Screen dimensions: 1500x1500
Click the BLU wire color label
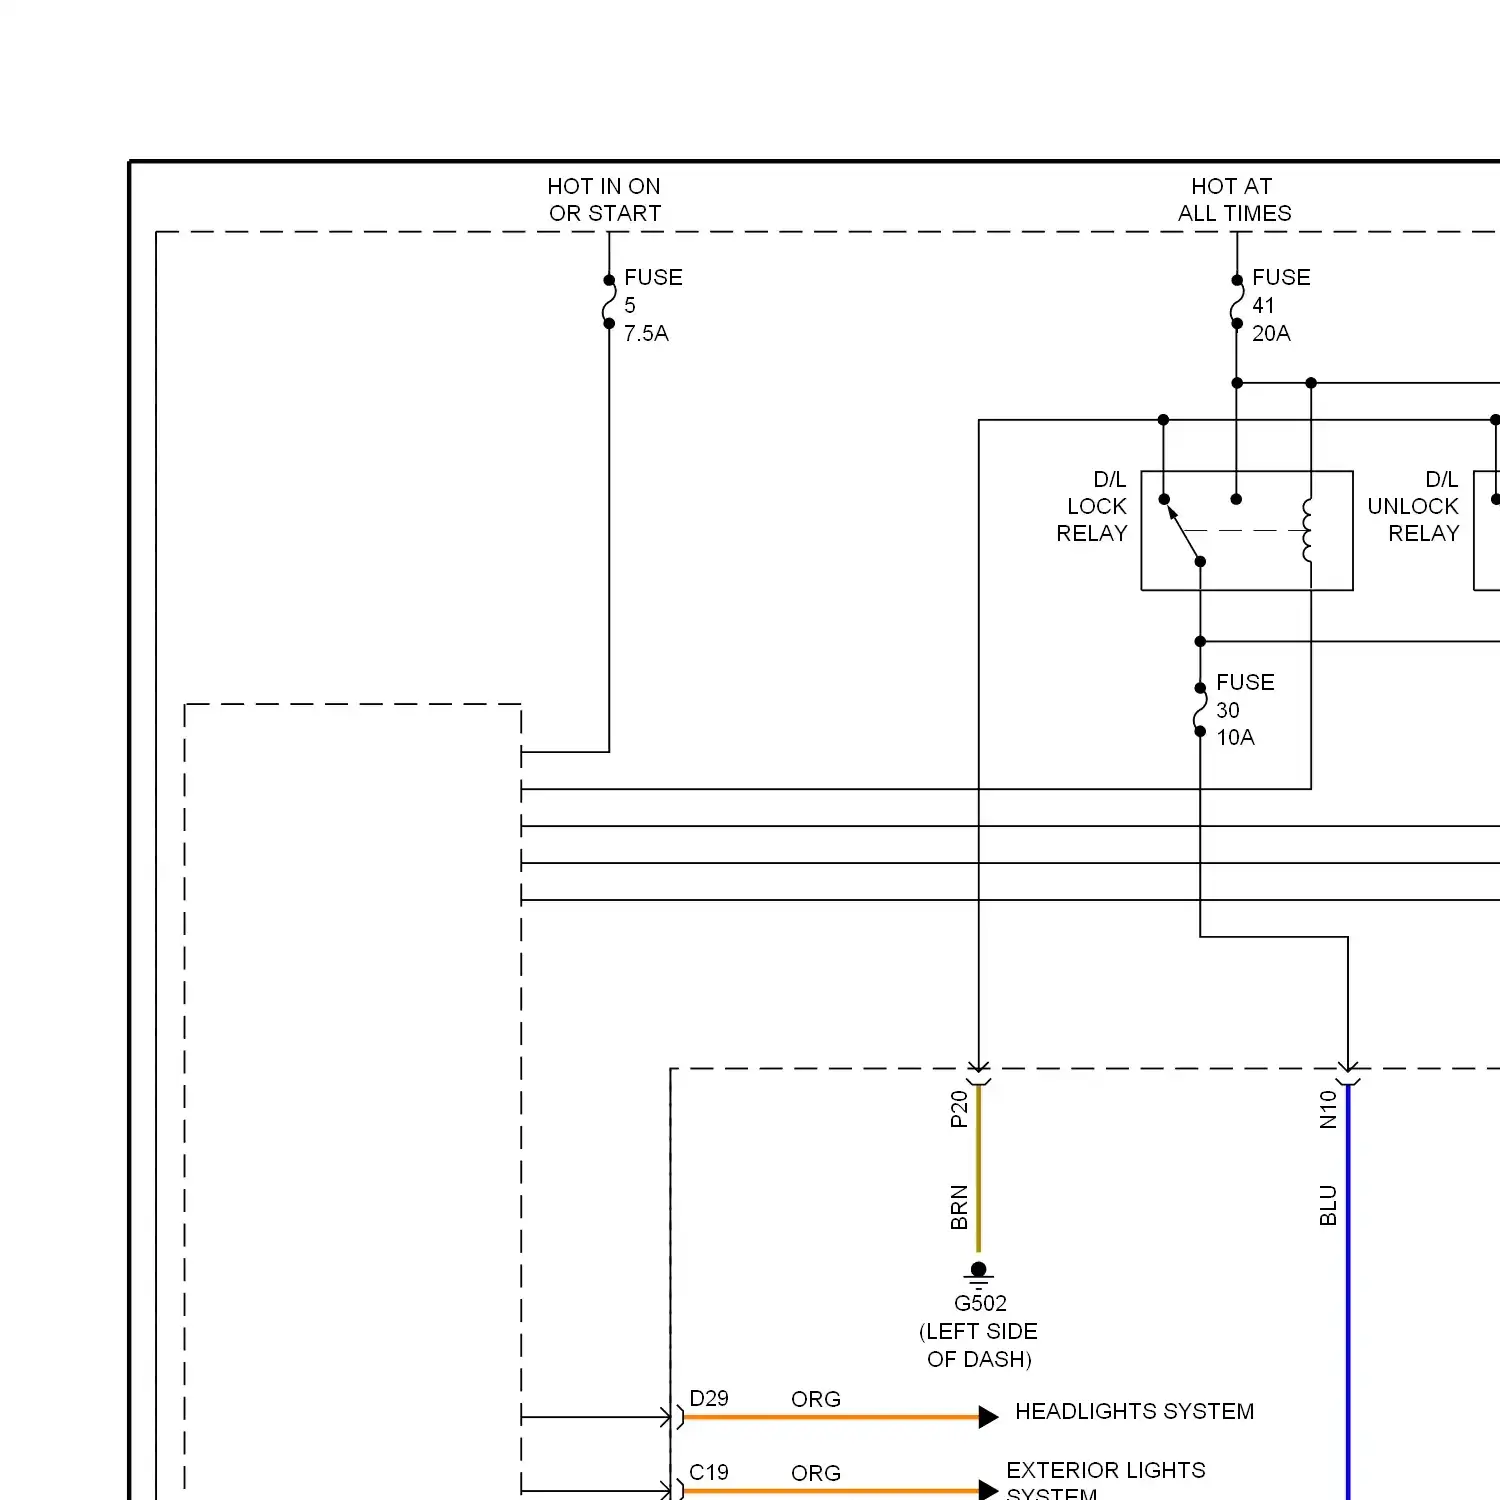(x=1328, y=1205)
